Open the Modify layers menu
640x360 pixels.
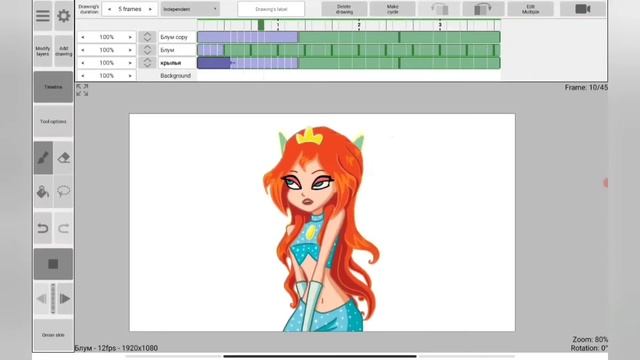point(43,51)
